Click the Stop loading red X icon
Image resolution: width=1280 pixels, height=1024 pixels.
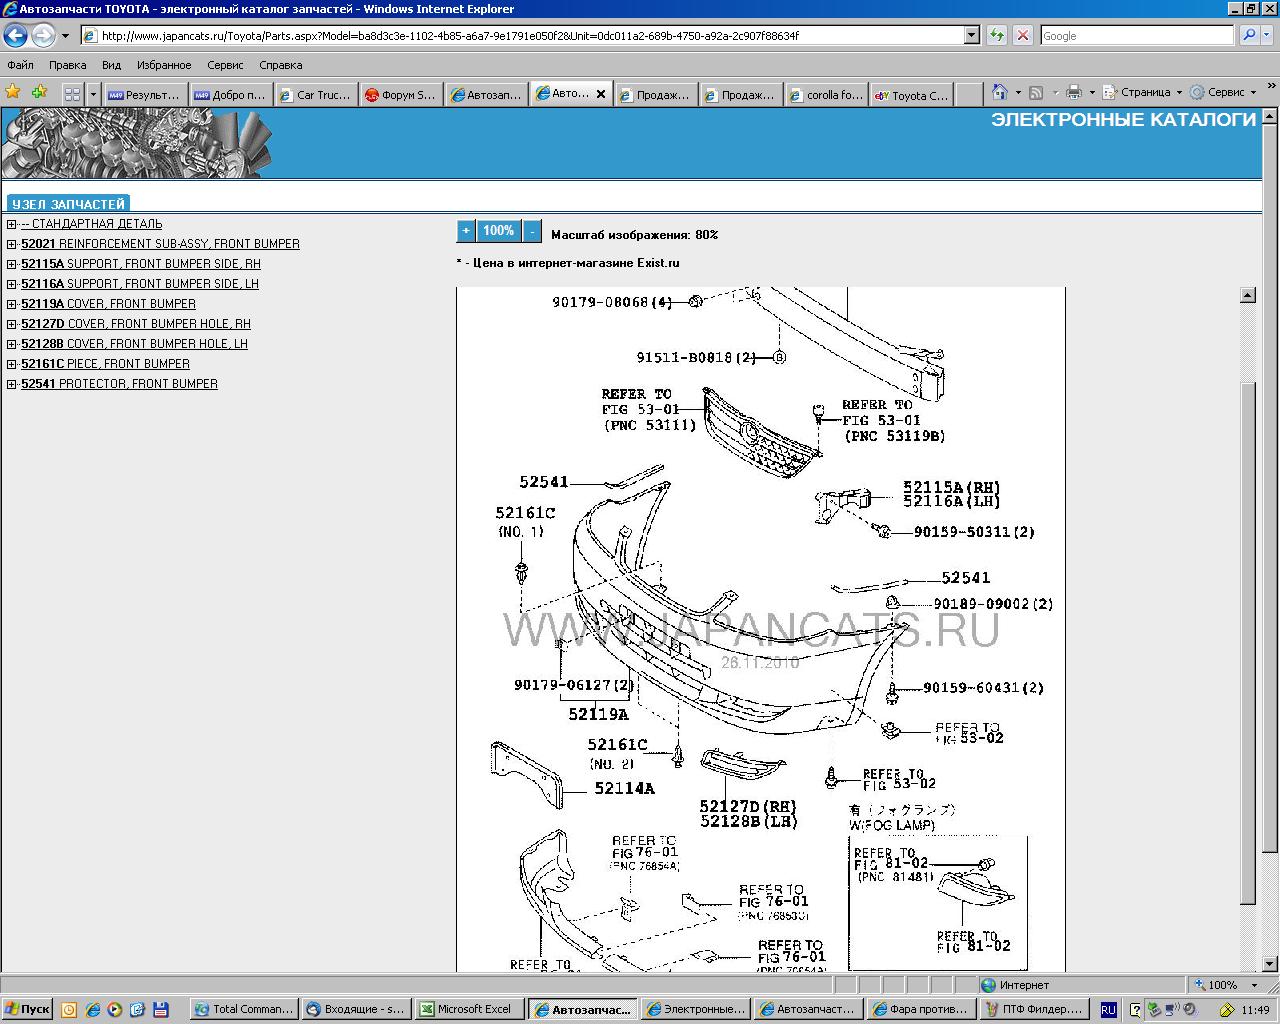click(x=1022, y=35)
